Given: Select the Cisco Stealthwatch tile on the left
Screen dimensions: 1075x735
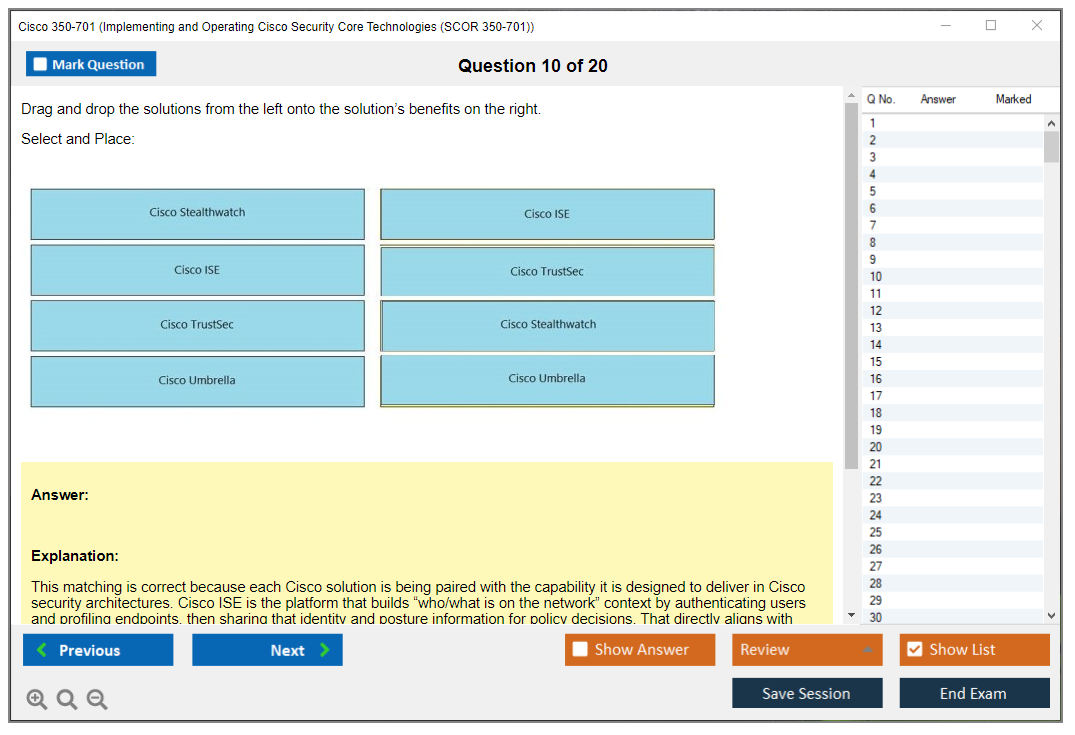Looking at the screenshot, I should tap(197, 213).
